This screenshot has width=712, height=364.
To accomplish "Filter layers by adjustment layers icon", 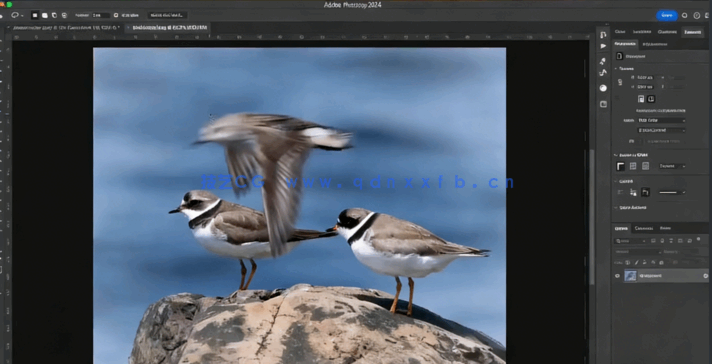I will (x=662, y=241).
